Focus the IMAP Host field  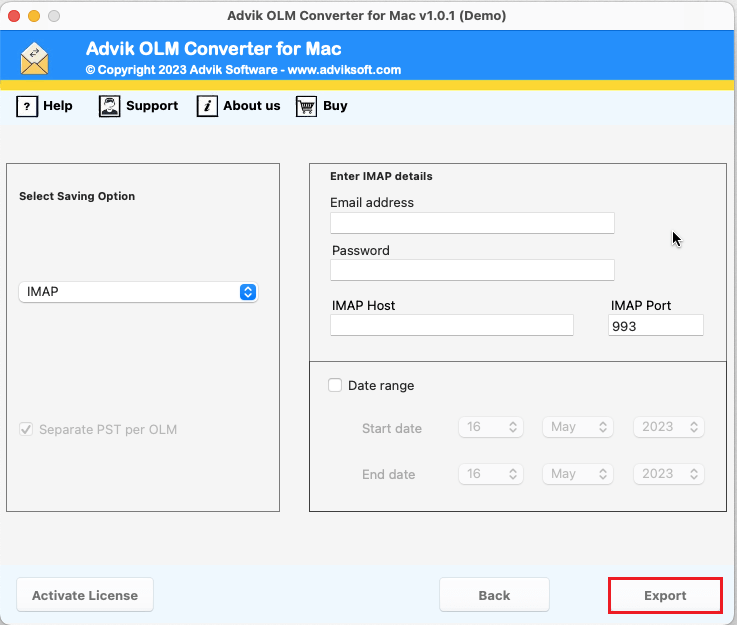451,325
